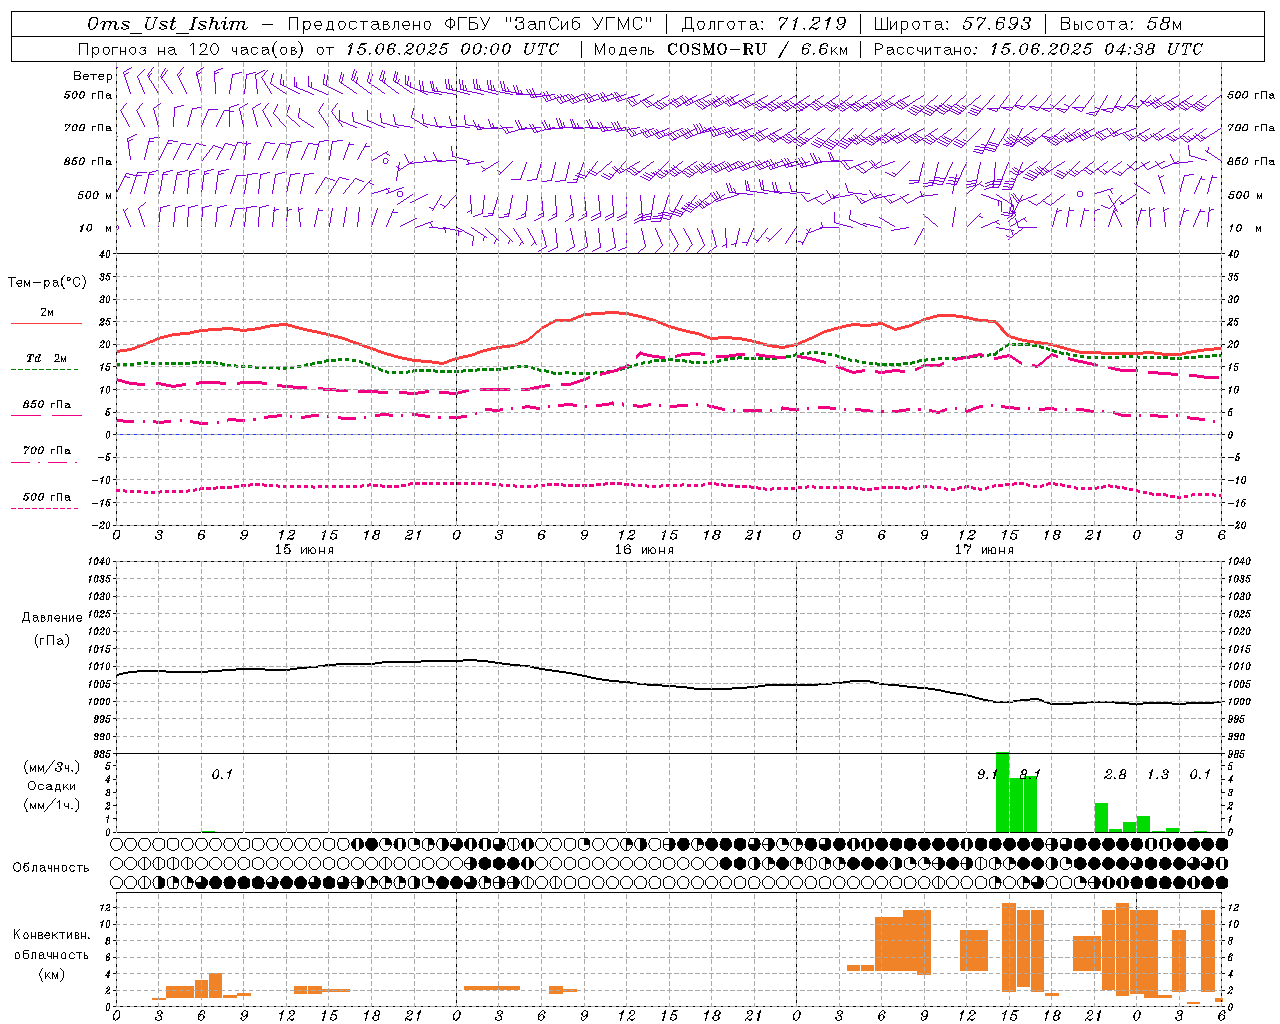Click the solid red 2м legend line sample
This screenshot has height=1024, width=1280.
46,323
